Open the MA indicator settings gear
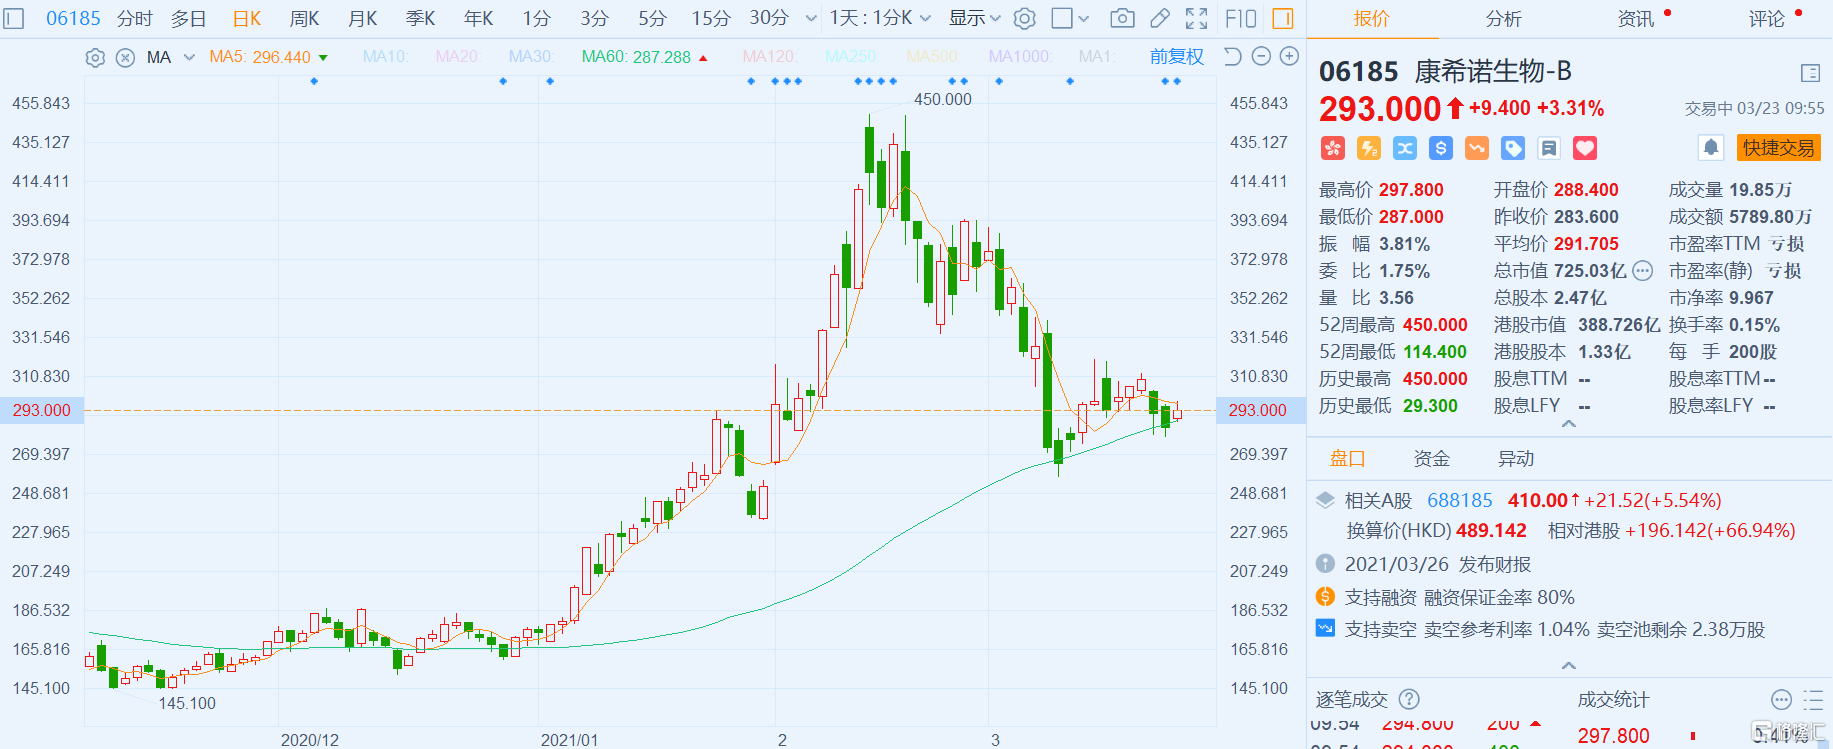 [x=95, y=58]
